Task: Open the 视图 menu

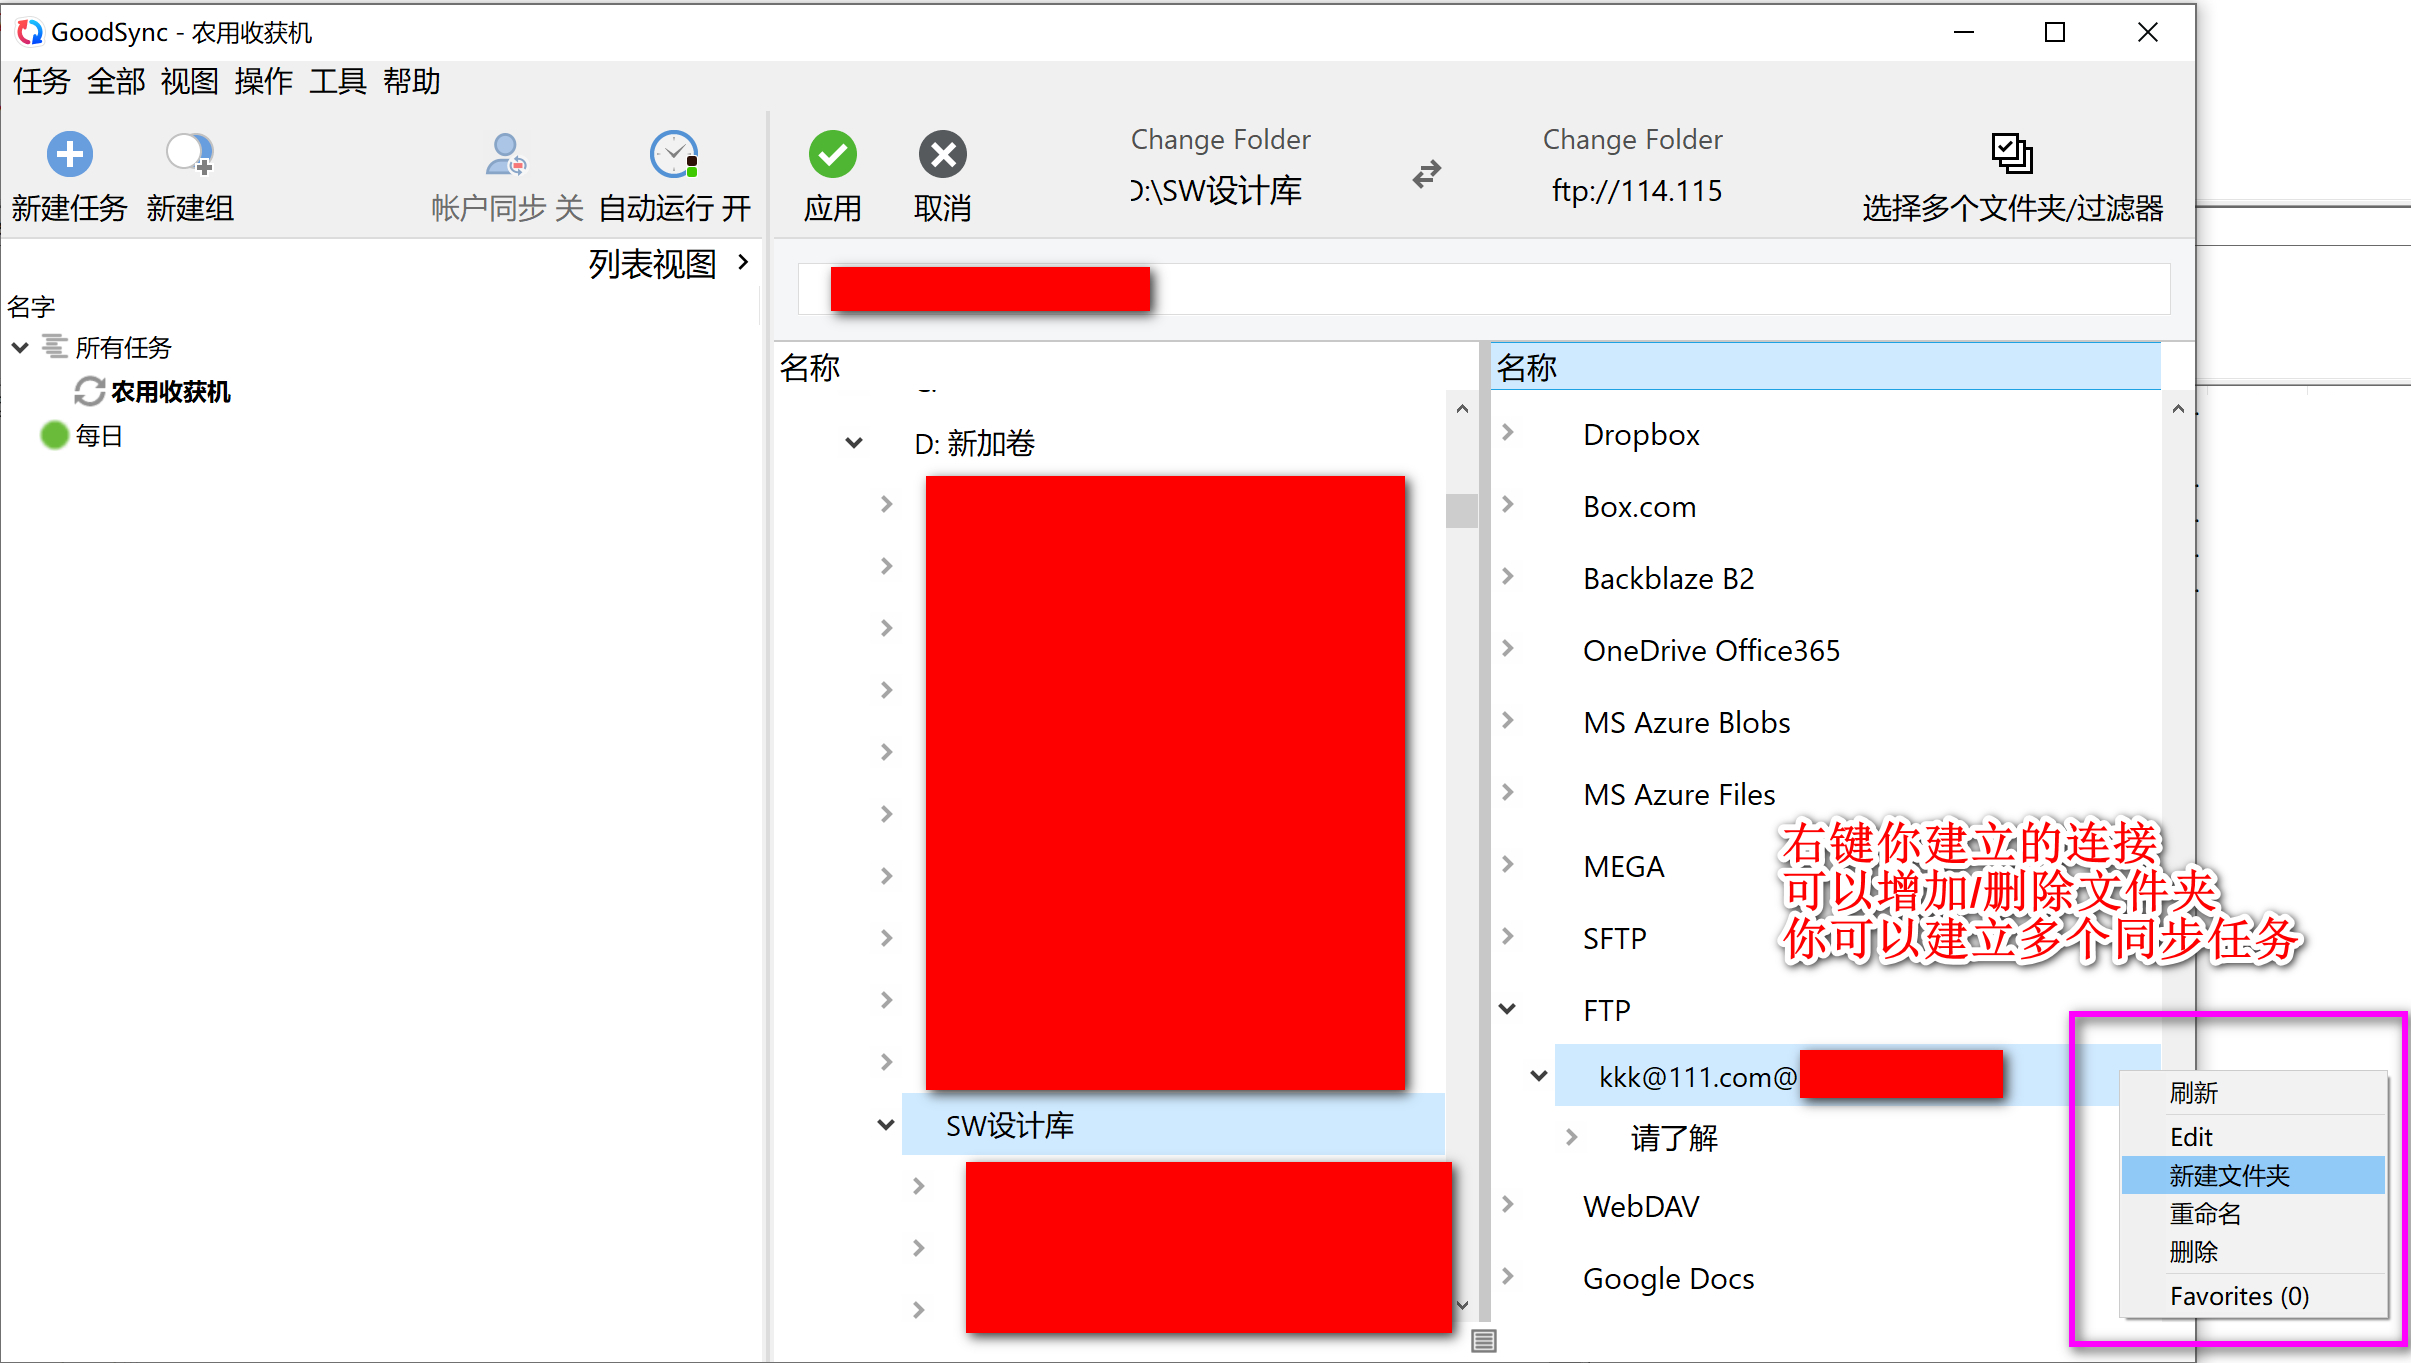Action: (x=189, y=81)
